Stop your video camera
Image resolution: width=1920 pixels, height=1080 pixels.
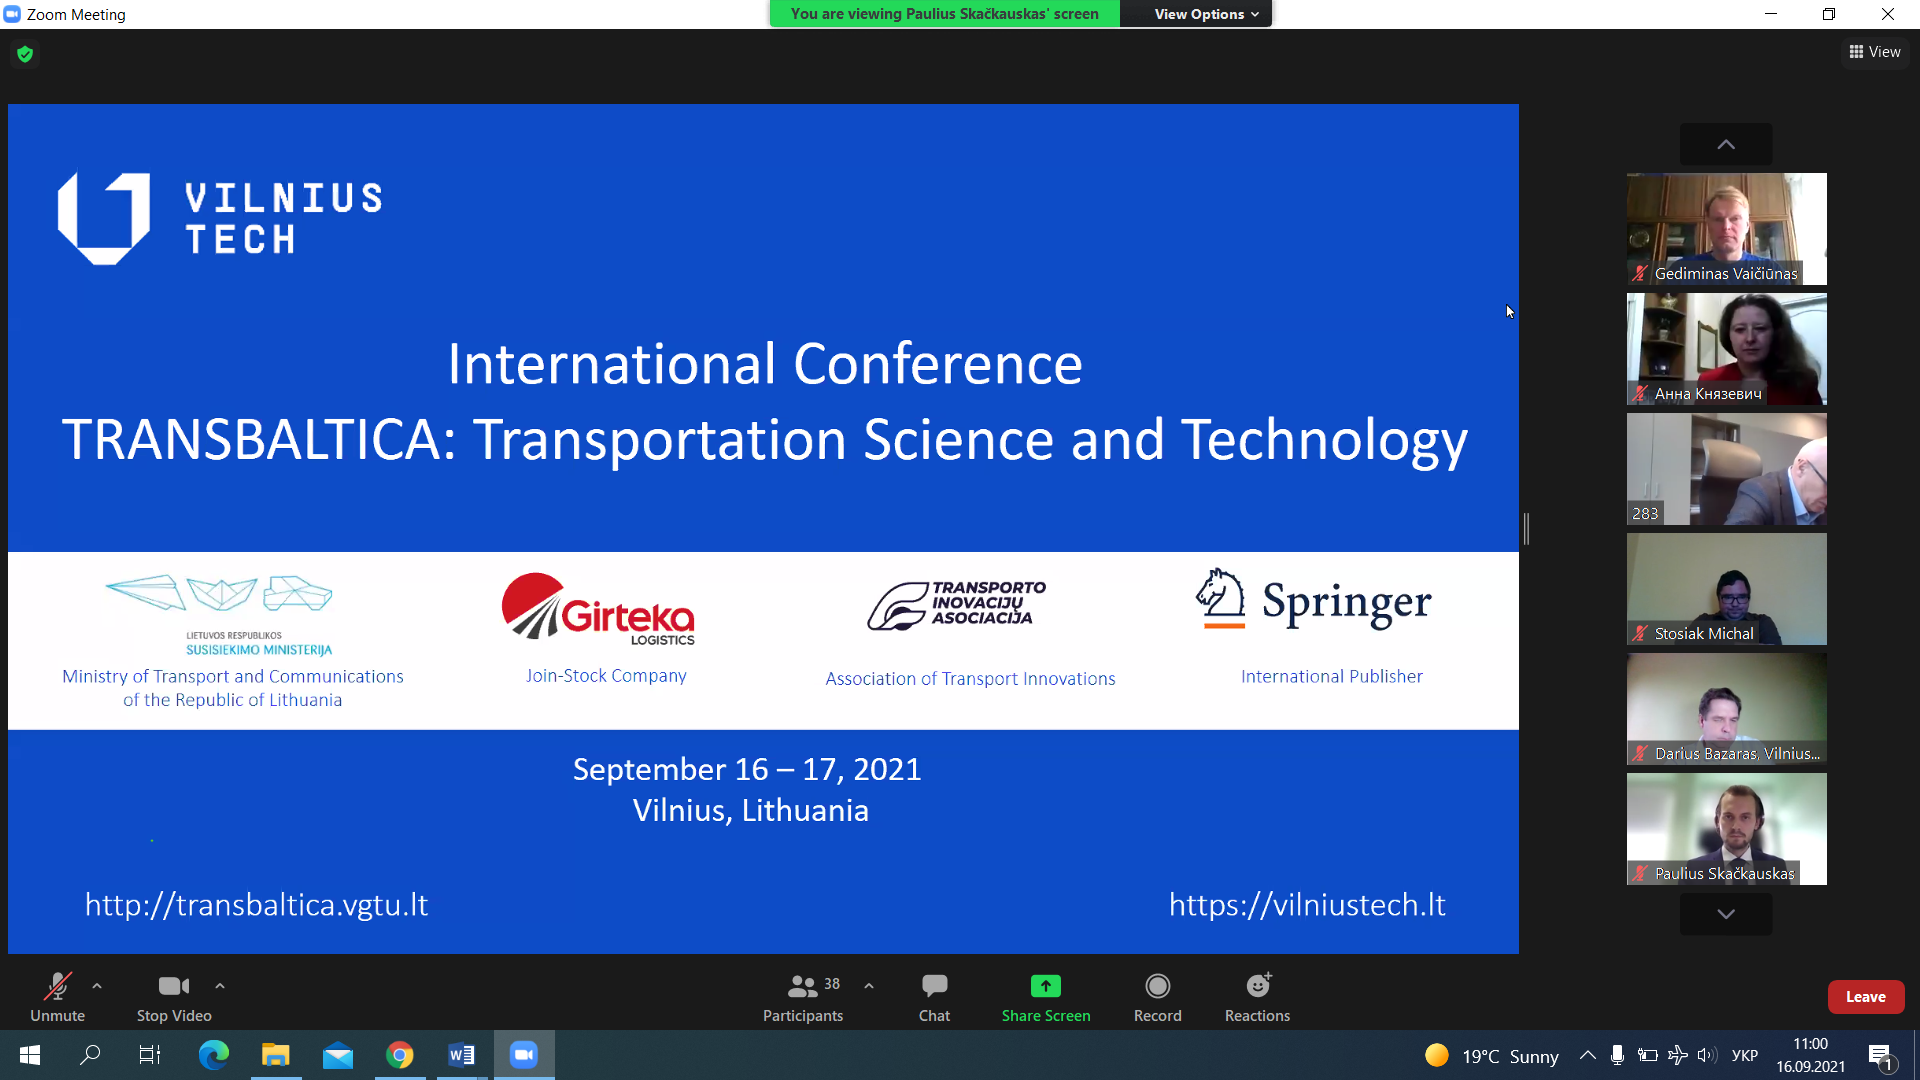pyautogui.click(x=174, y=997)
